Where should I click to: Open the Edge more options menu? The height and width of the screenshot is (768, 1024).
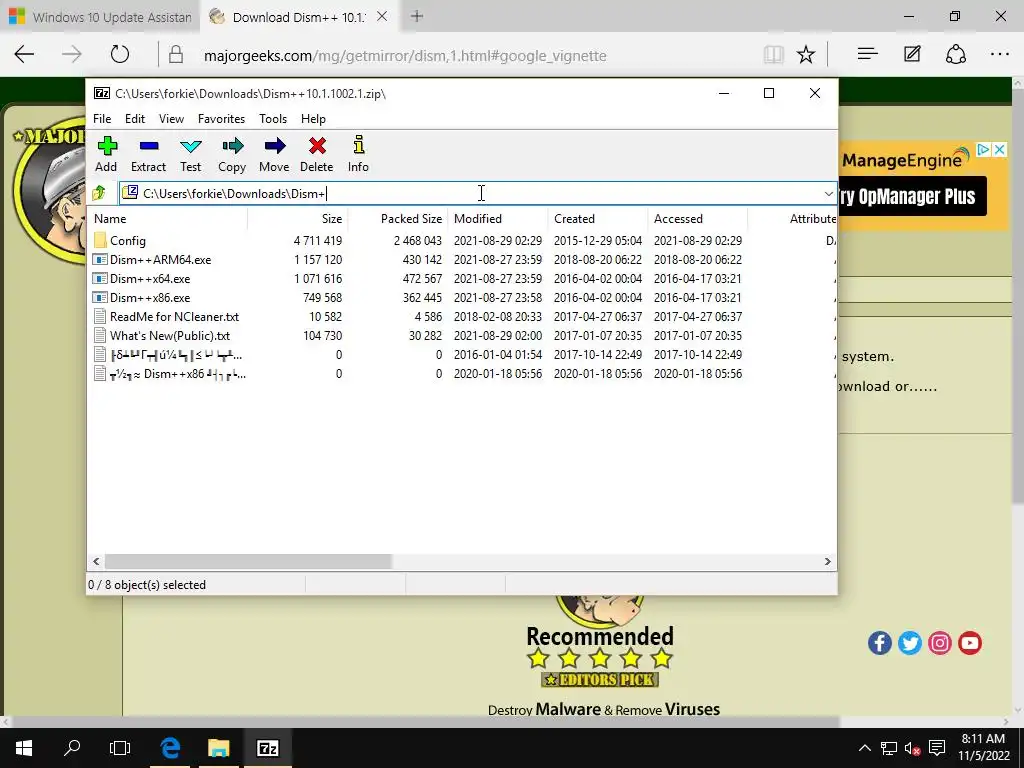(x=1000, y=54)
